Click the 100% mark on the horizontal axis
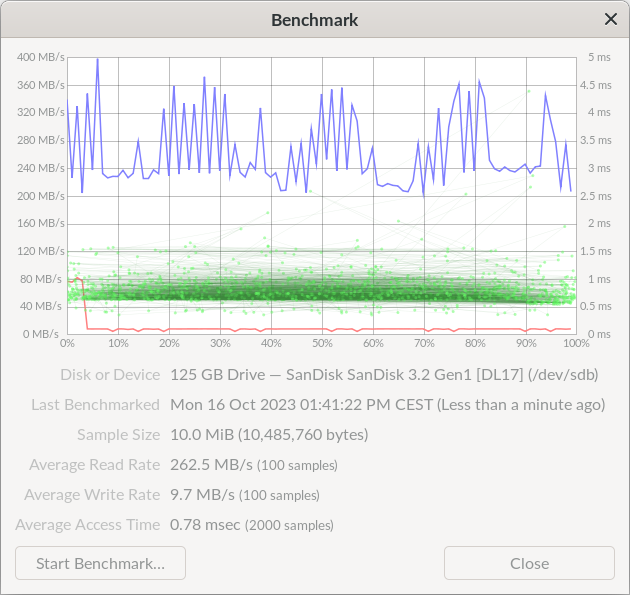 [575, 344]
